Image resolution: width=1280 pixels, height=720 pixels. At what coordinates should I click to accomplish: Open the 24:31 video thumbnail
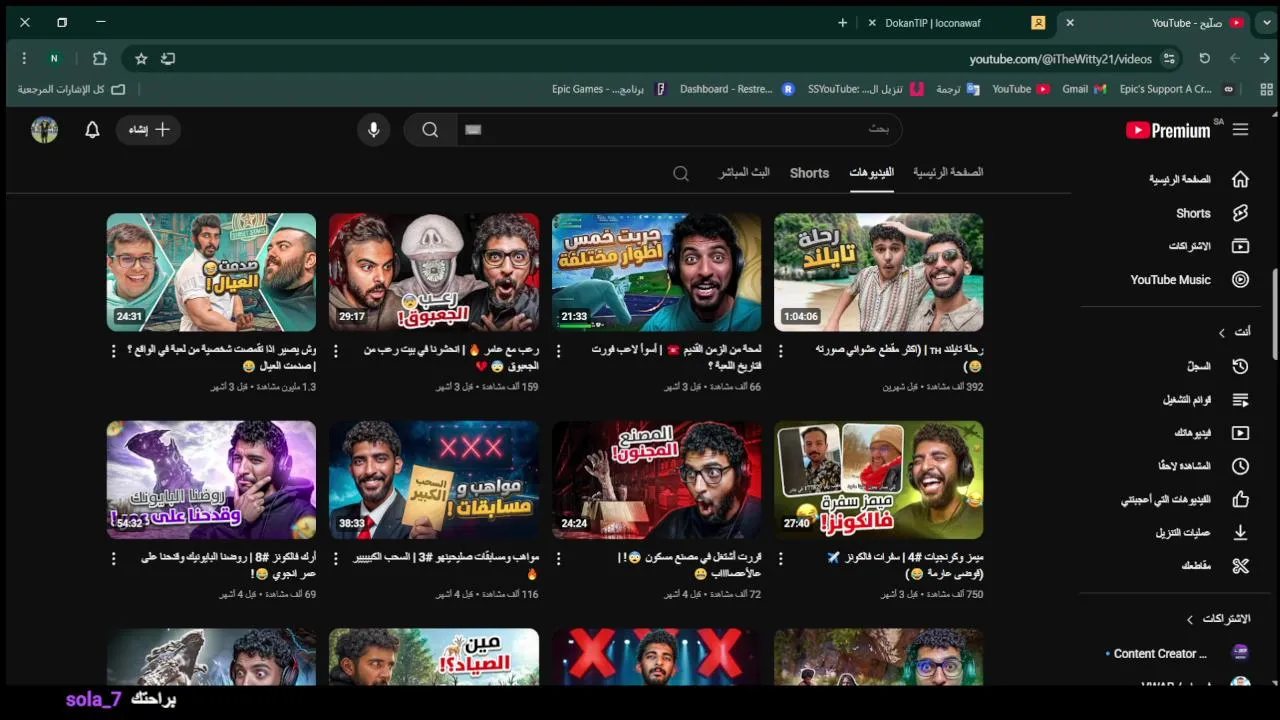tap(211, 272)
